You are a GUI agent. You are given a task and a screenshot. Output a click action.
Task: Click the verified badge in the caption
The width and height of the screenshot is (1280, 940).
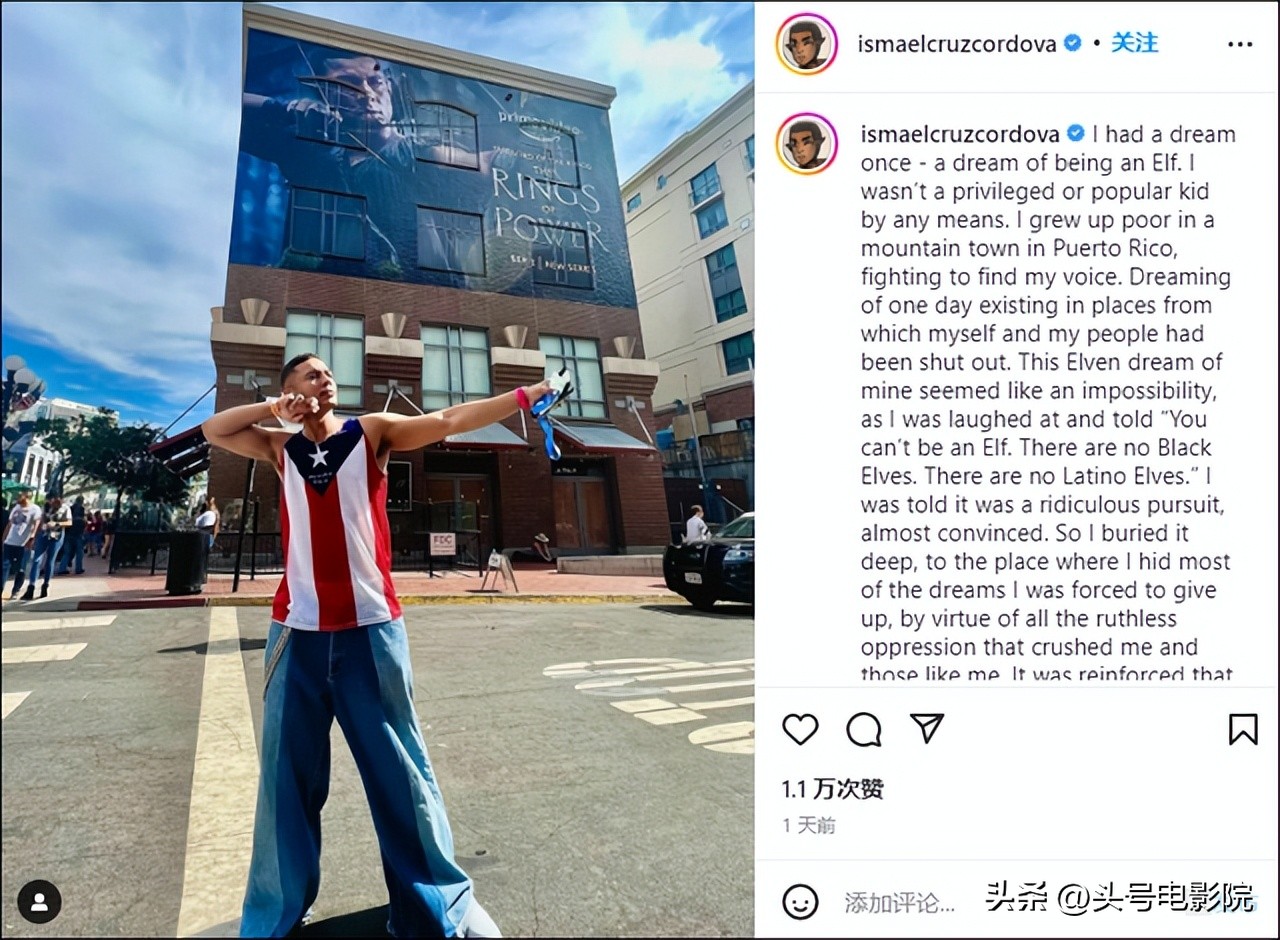pyautogui.click(x=1076, y=133)
